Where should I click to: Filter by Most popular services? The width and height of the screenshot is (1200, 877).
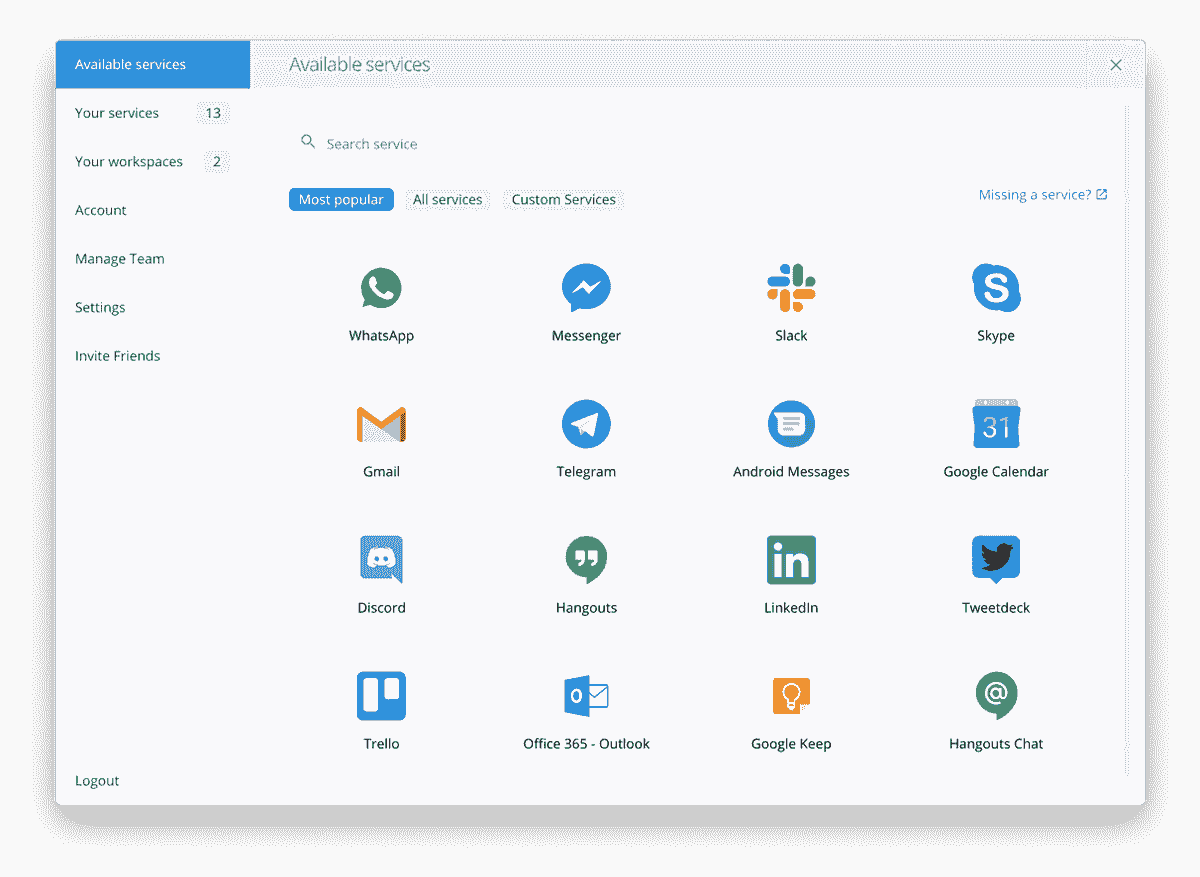pos(341,199)
